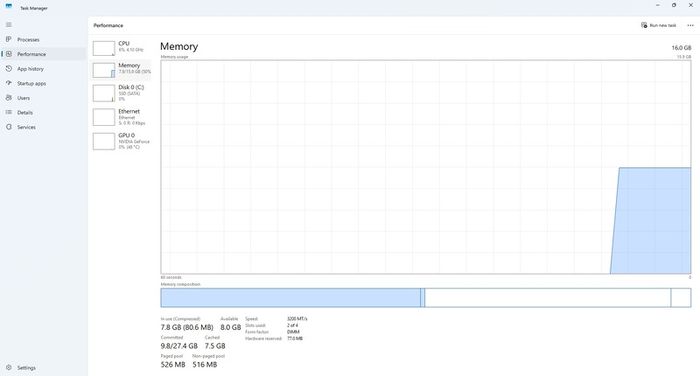
Task: Open the Details page
Action: [43, 113]
